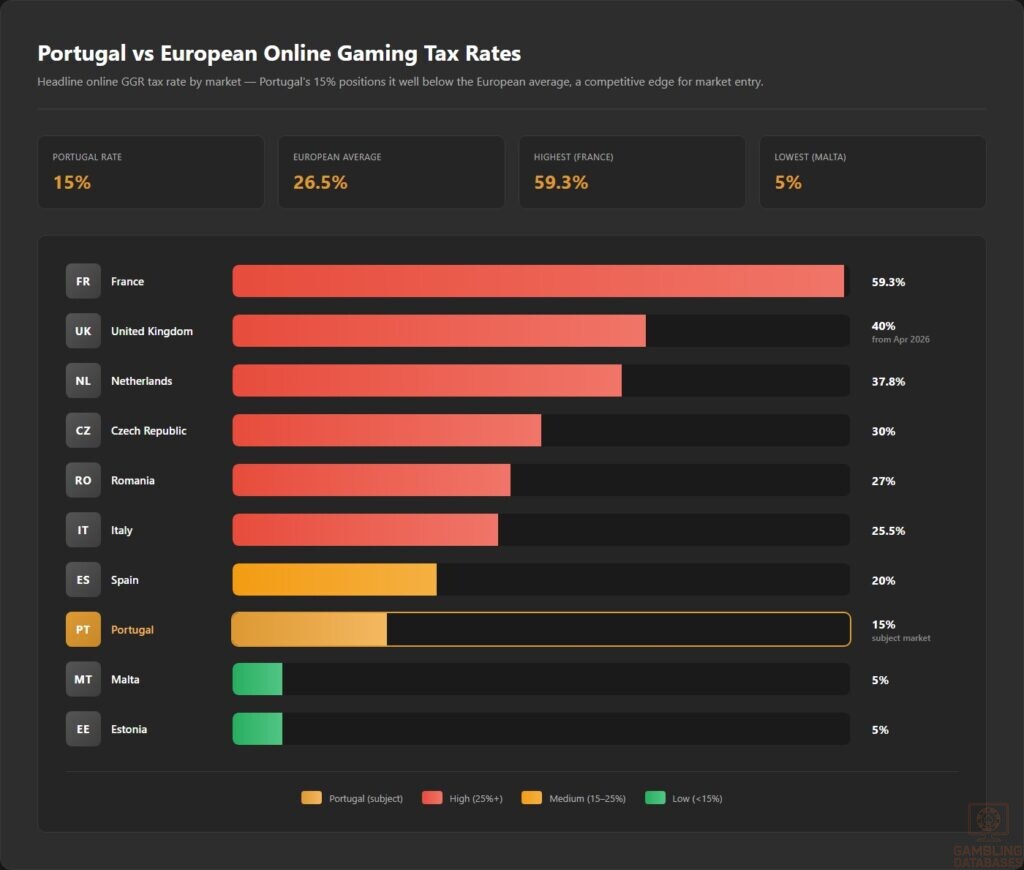Select the CZ country badge
Screen dimensions: 1024x870
pyautogui.click(x=83, y=430)
